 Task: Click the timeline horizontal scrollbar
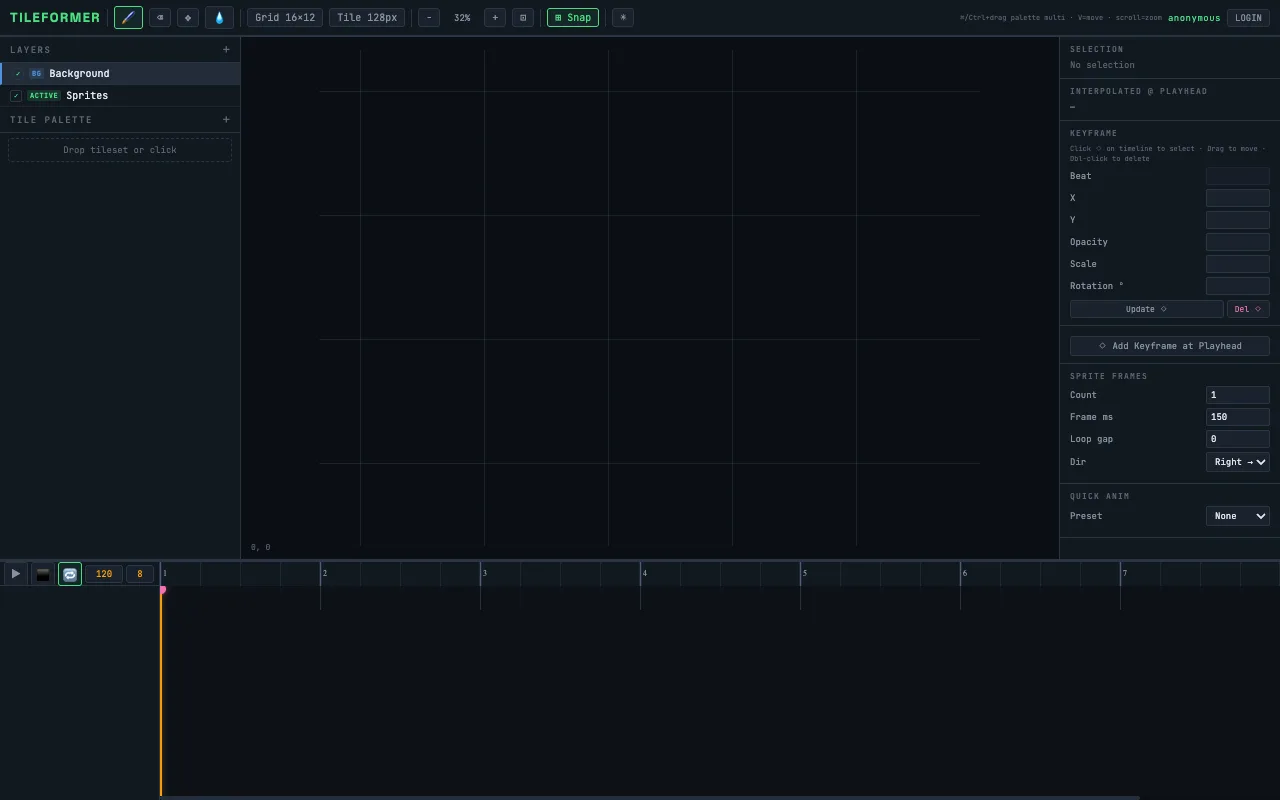pos(650,797)
